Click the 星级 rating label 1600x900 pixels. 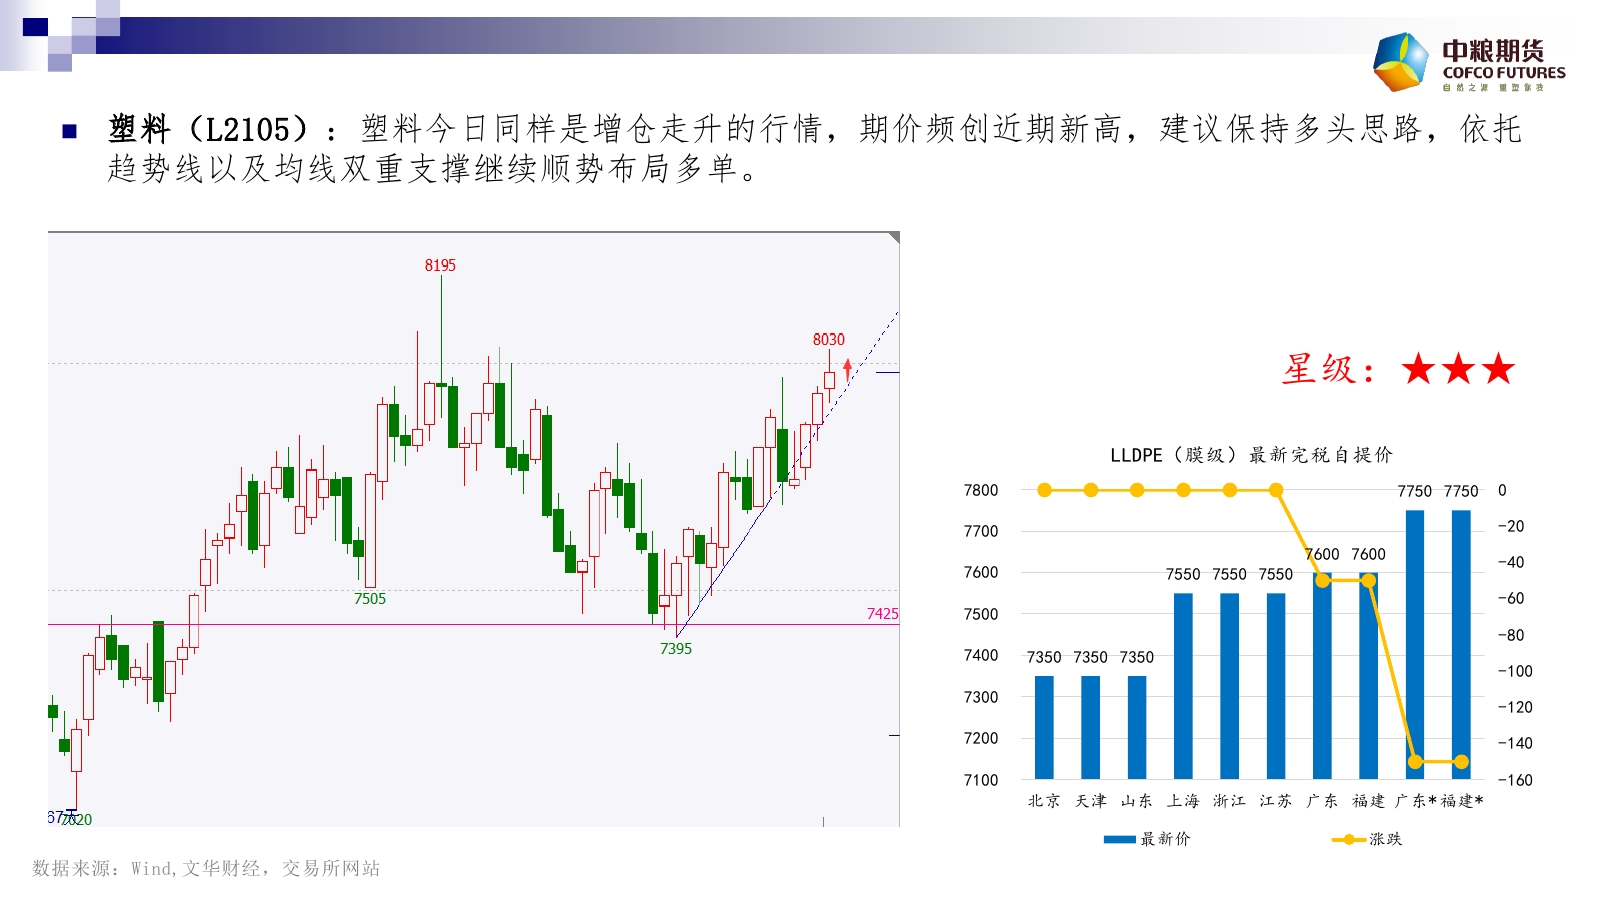coord(1328,369)
